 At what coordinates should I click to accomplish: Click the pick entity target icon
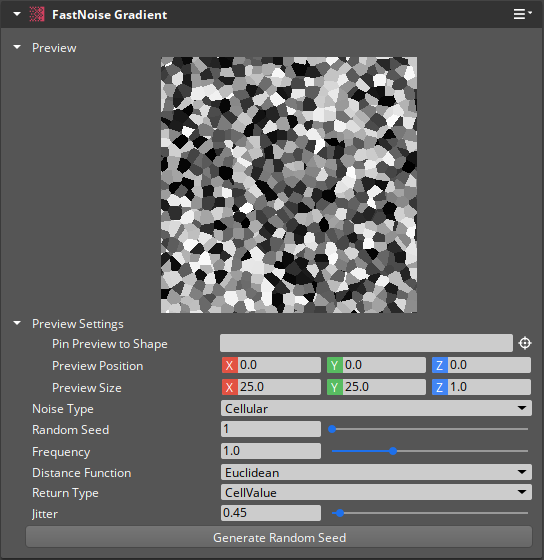tap(525, 343)
